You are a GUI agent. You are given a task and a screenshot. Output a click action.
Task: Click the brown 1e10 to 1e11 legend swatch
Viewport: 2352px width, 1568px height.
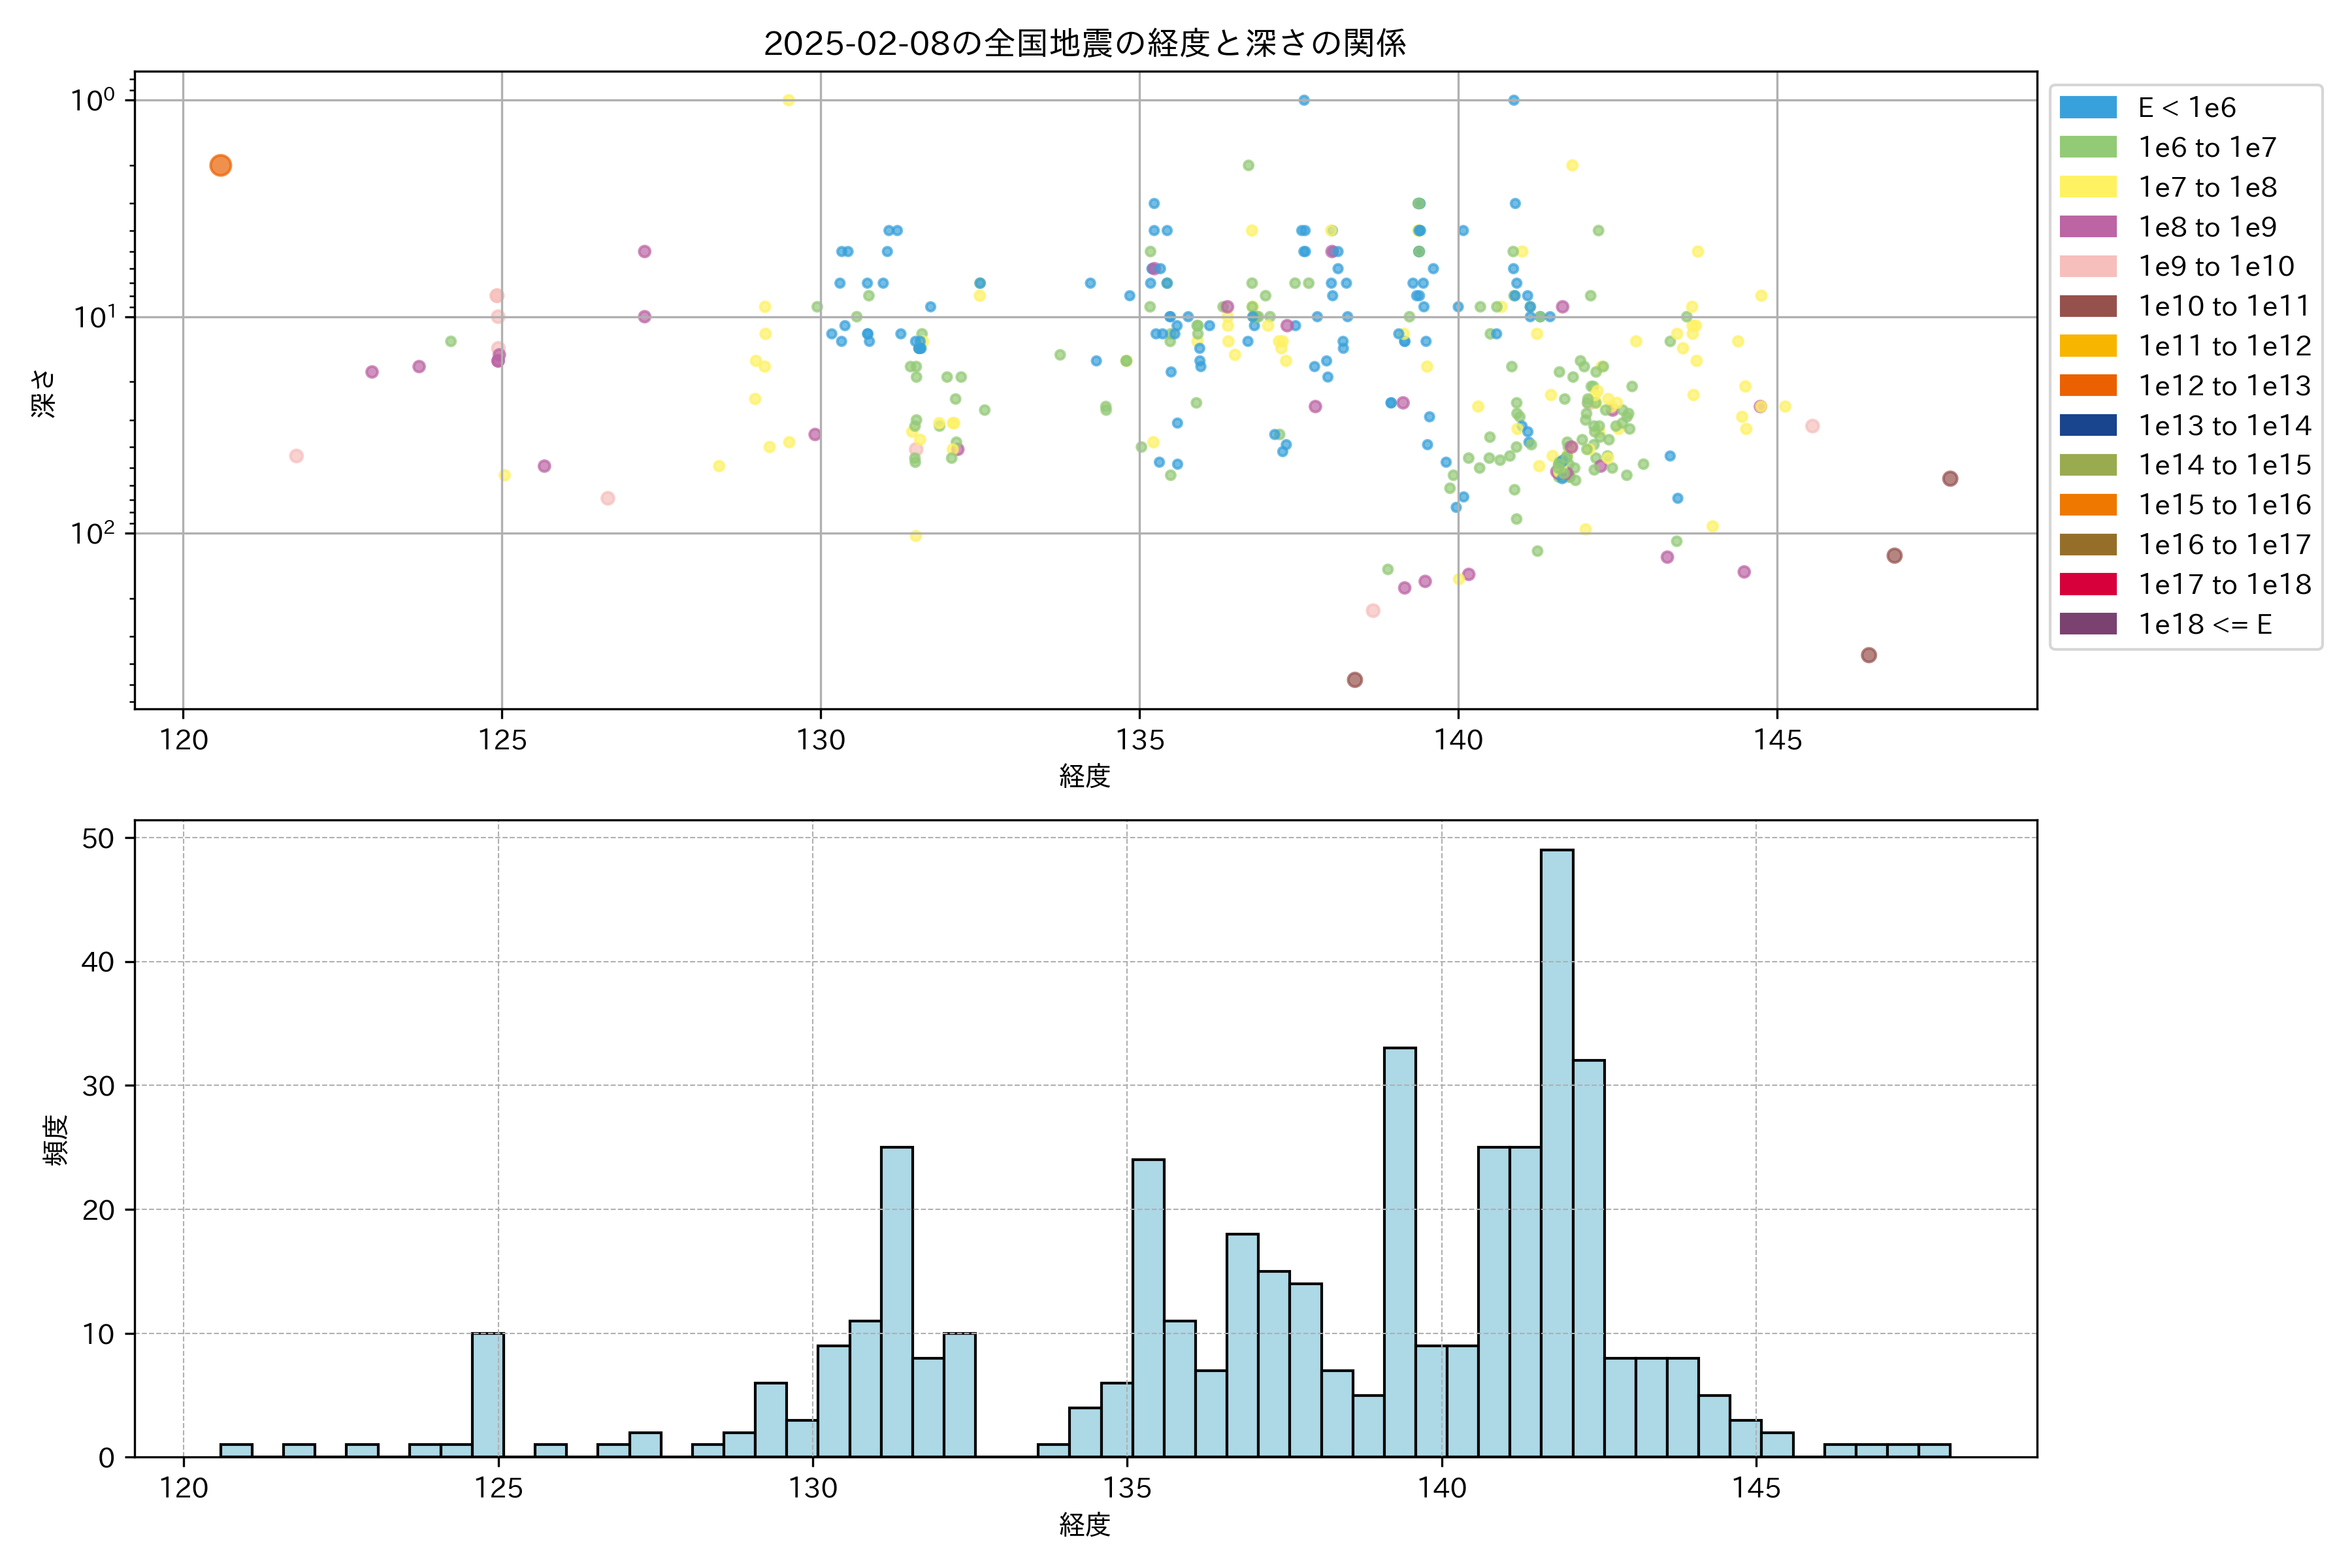pos(2087,306)
